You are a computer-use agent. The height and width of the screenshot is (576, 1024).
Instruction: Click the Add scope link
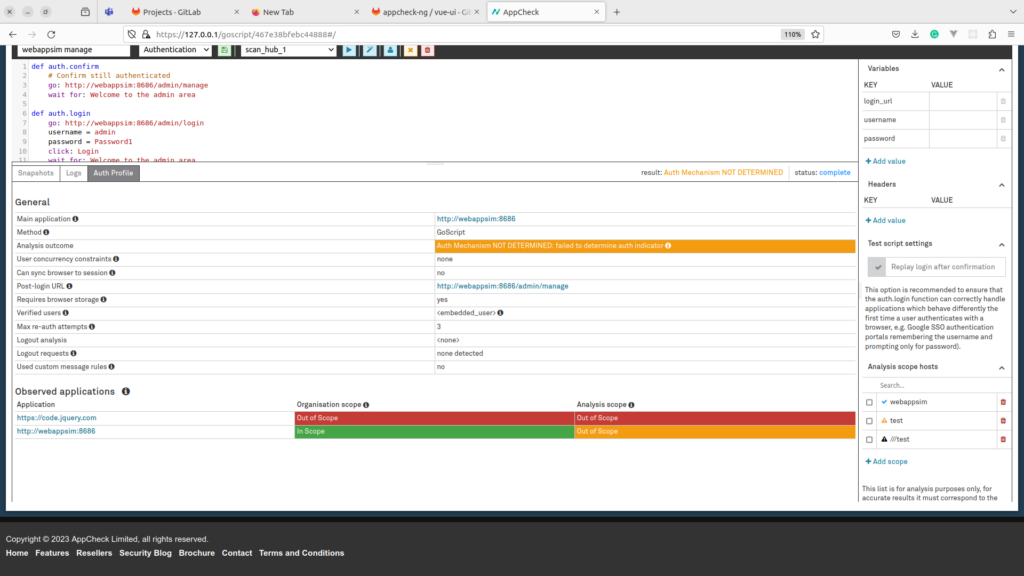[886, 461]
